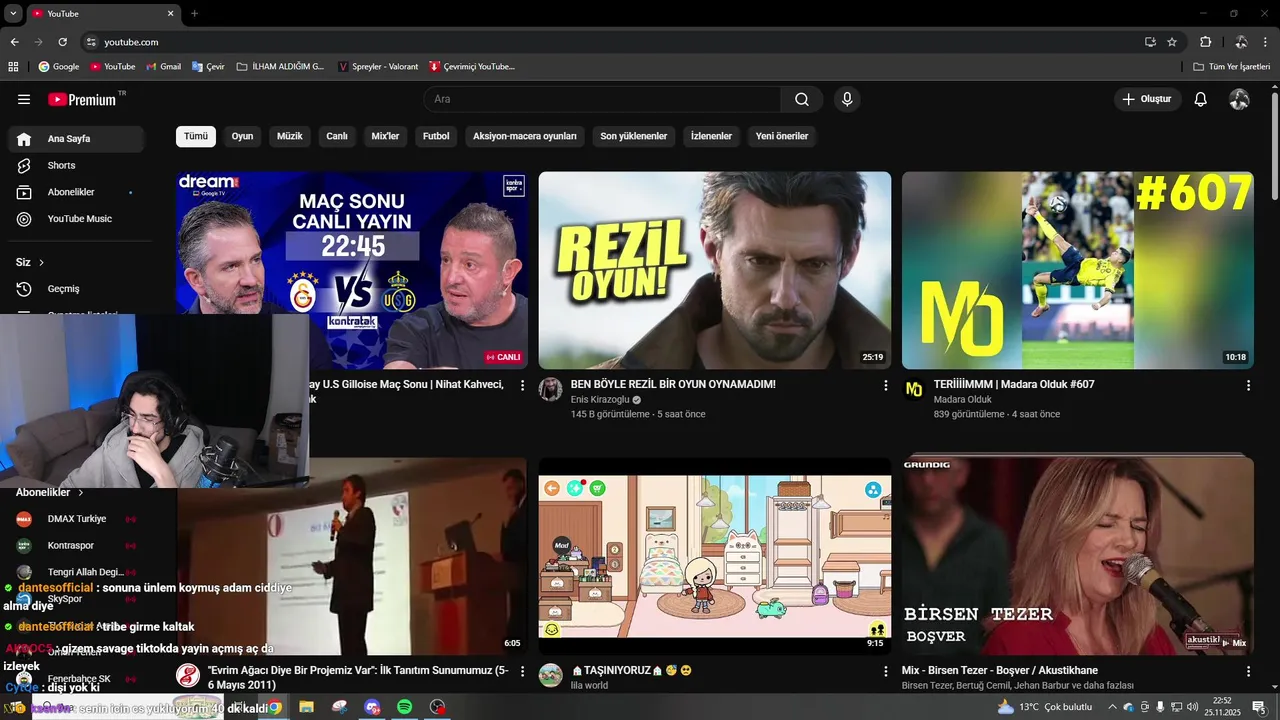The width and height of the screenshot is (1280, 720).
Task: Close the YouTube browser tab
Action: tap(170, 14)
